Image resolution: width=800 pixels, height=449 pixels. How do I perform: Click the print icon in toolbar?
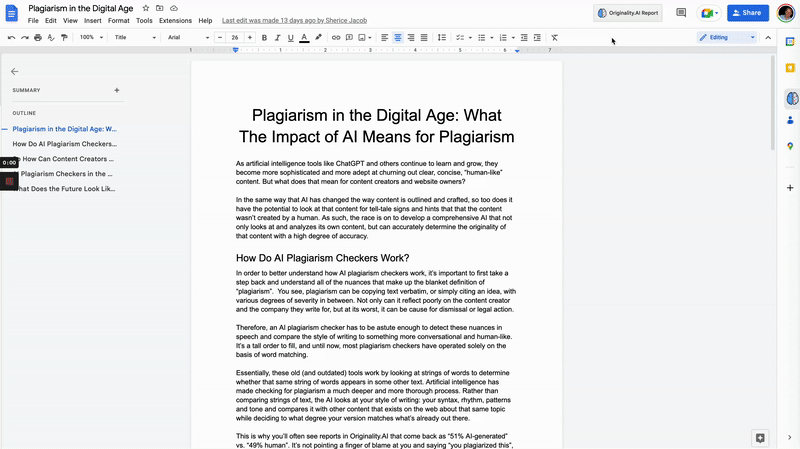point(38,37)
